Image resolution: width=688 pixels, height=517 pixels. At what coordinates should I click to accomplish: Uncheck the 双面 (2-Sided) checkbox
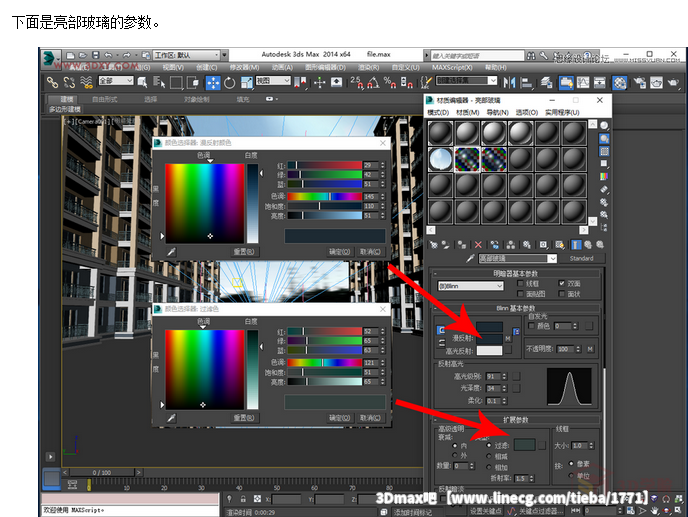pos(562,284)
